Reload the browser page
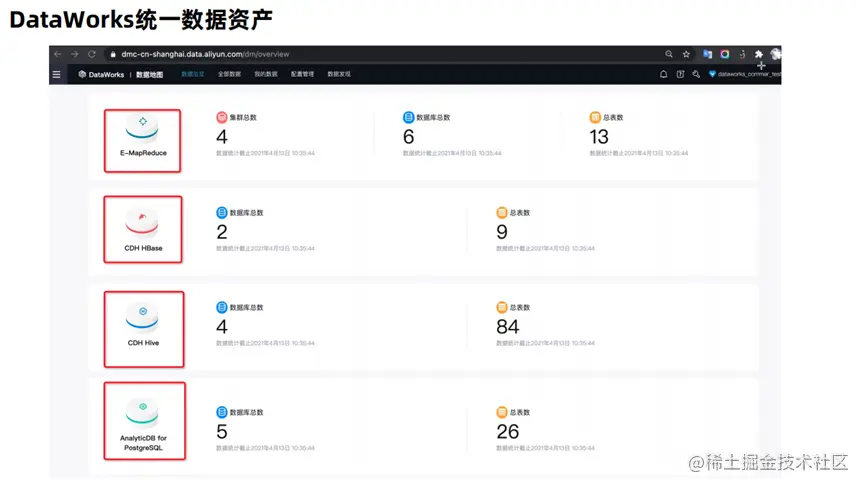 [x=92, y=54]
